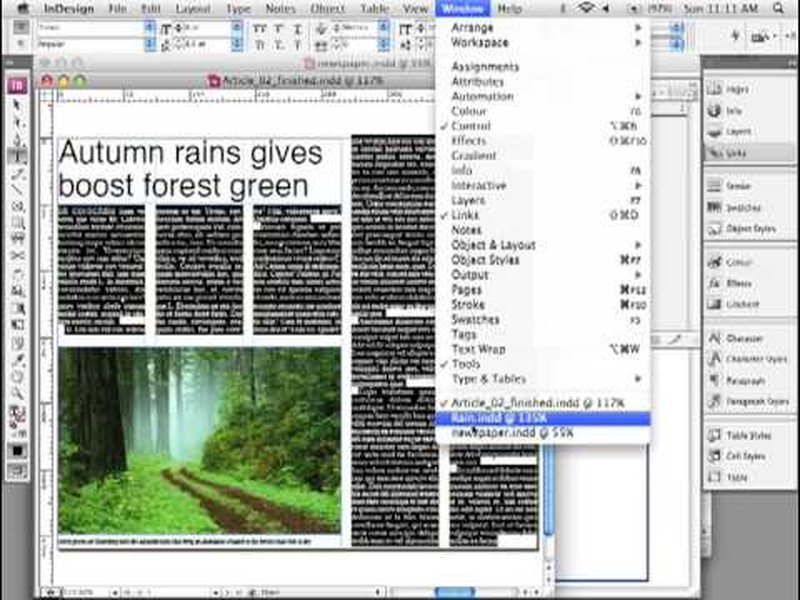
Task: Choose Pages from Window menu
Action: click(541, 289)
